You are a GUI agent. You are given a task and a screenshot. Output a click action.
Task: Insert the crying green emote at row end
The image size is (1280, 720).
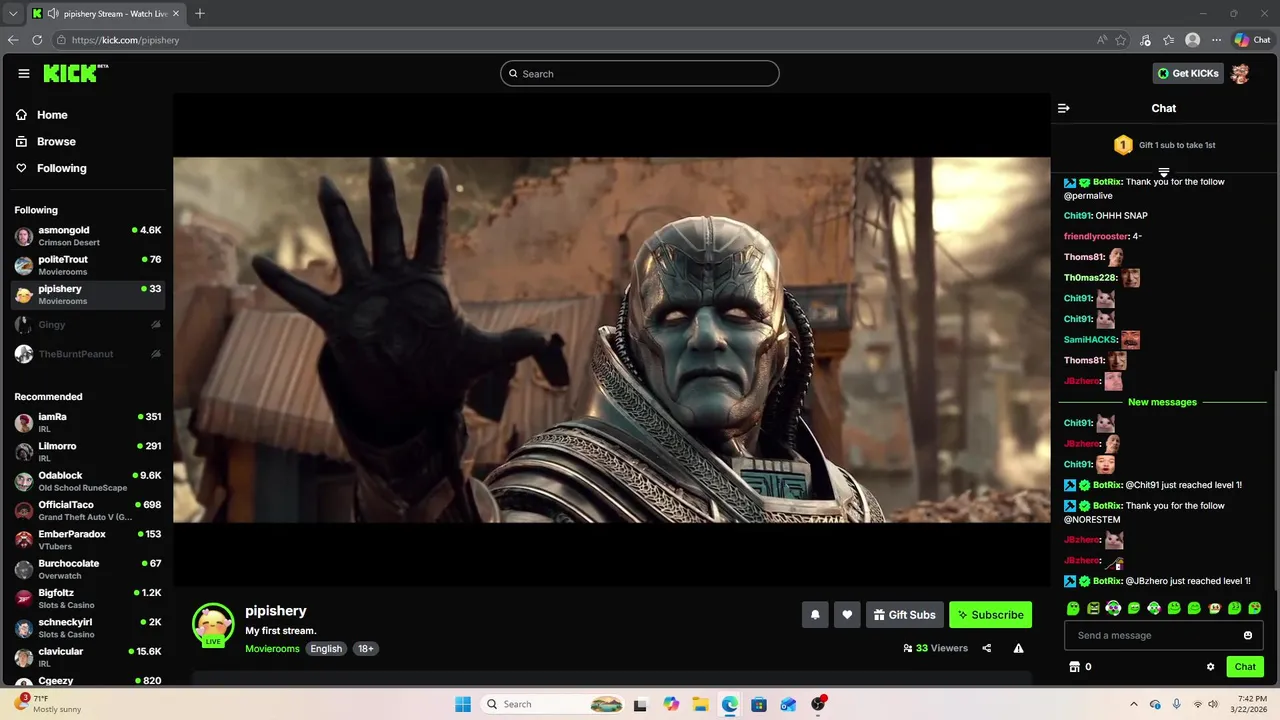1255,608
